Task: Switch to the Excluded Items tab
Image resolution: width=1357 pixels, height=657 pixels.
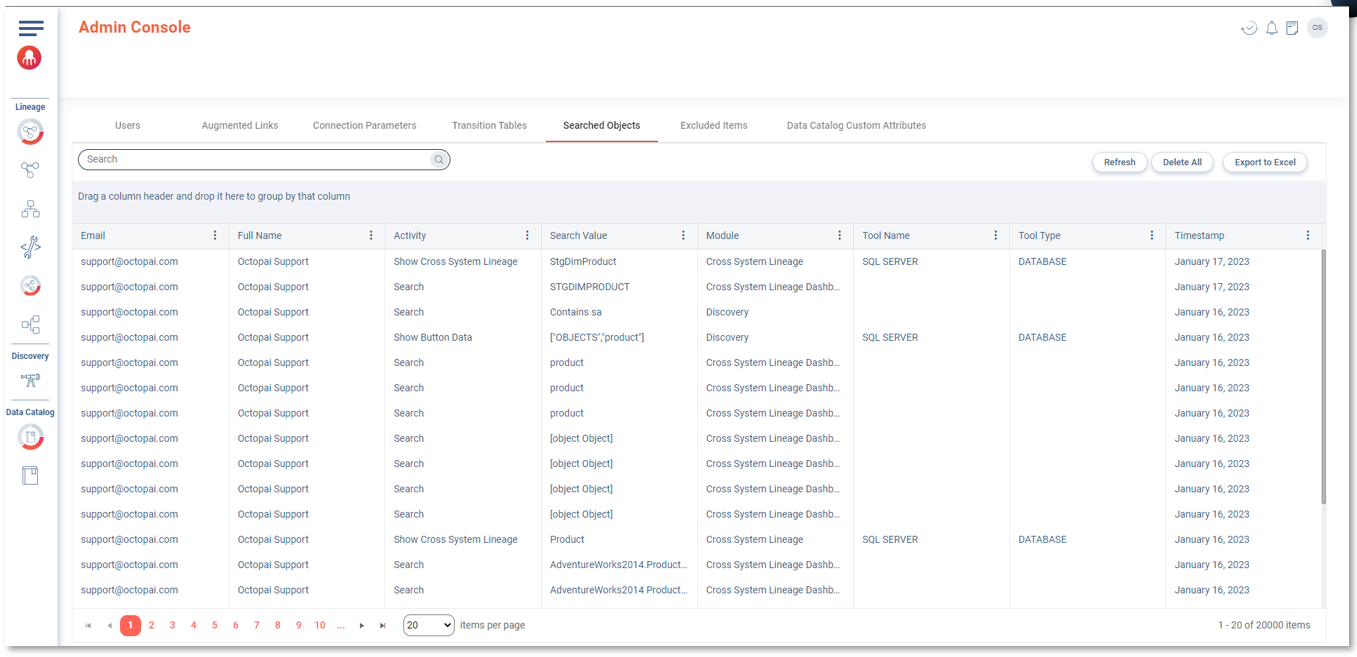Action: coord(713,126)
